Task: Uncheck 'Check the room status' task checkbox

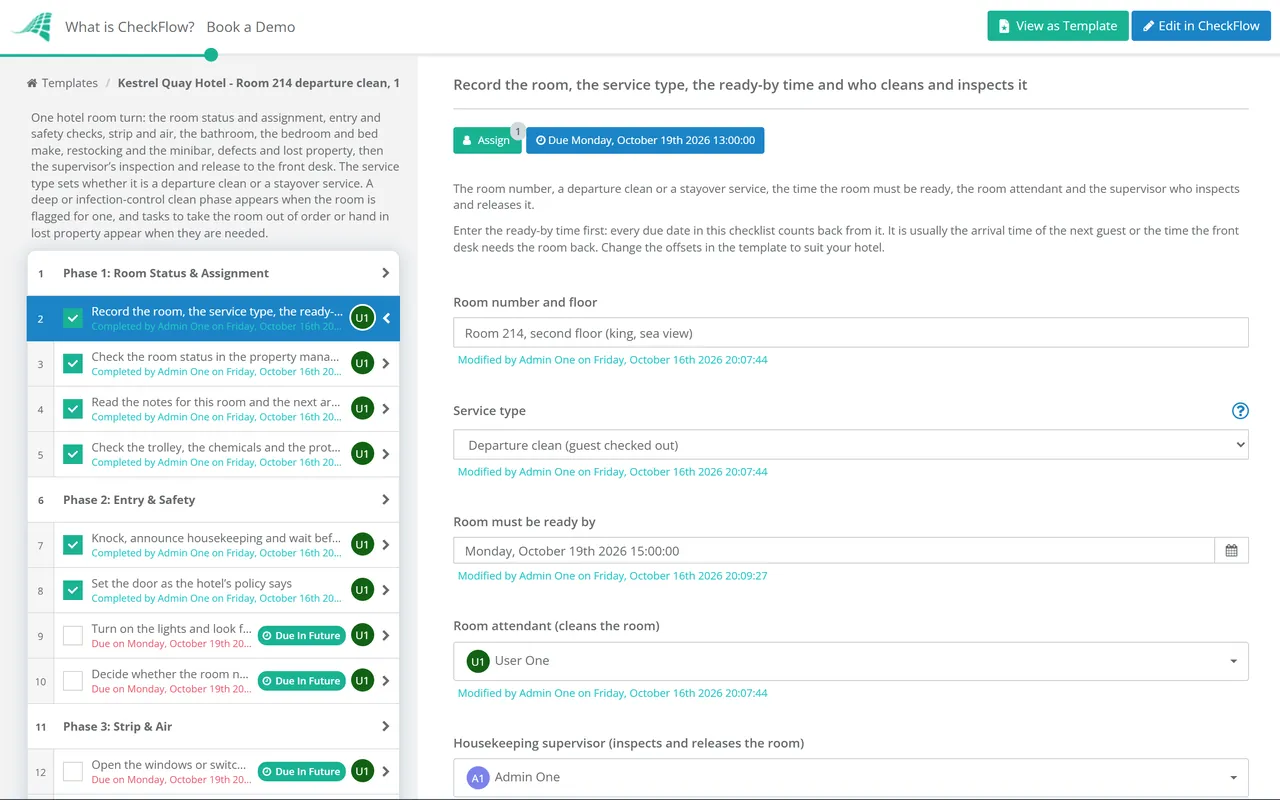Action: pos(73,364)
